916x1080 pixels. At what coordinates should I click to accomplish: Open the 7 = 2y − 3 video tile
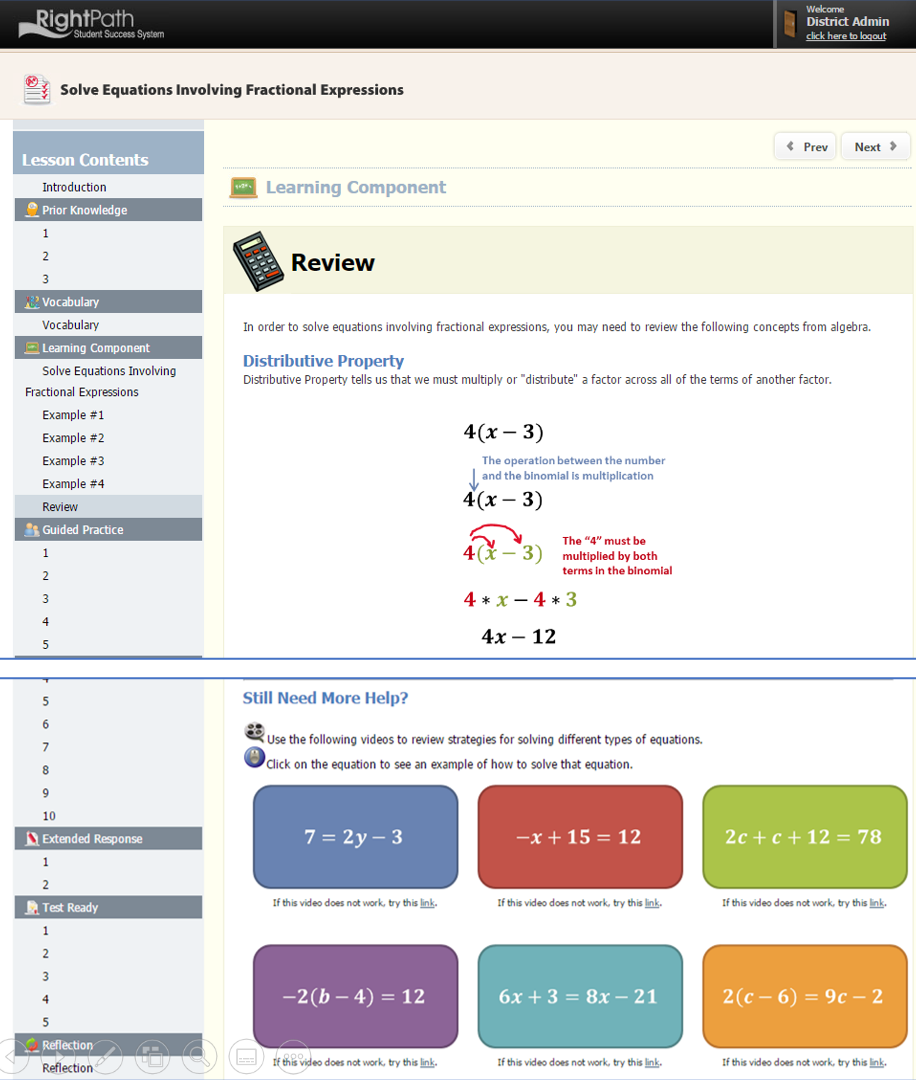(x=355, y=837)
